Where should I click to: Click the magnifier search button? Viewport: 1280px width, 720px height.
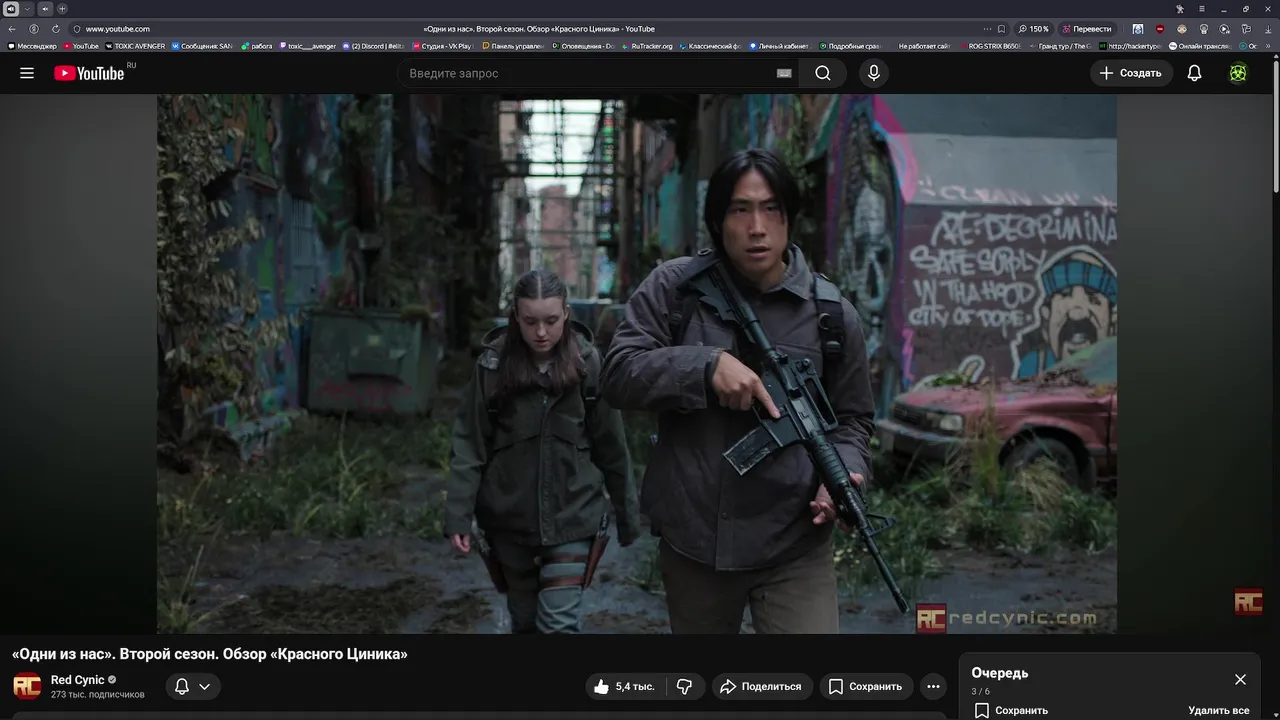point(823,73)
